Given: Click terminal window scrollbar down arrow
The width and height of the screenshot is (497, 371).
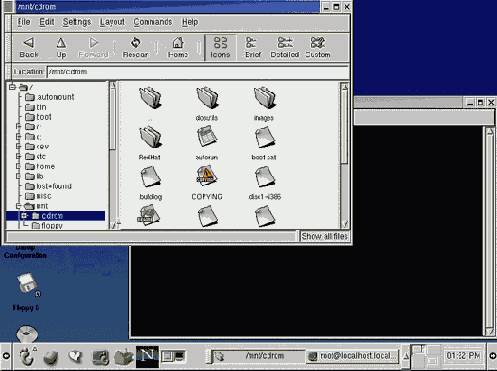Looking at the screenshot, I should click(x=490, y=331).
